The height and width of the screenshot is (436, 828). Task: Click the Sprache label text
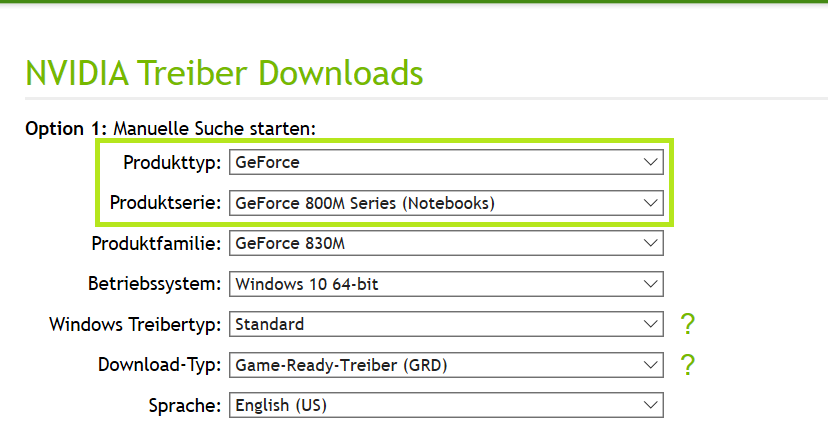point(182,405)
